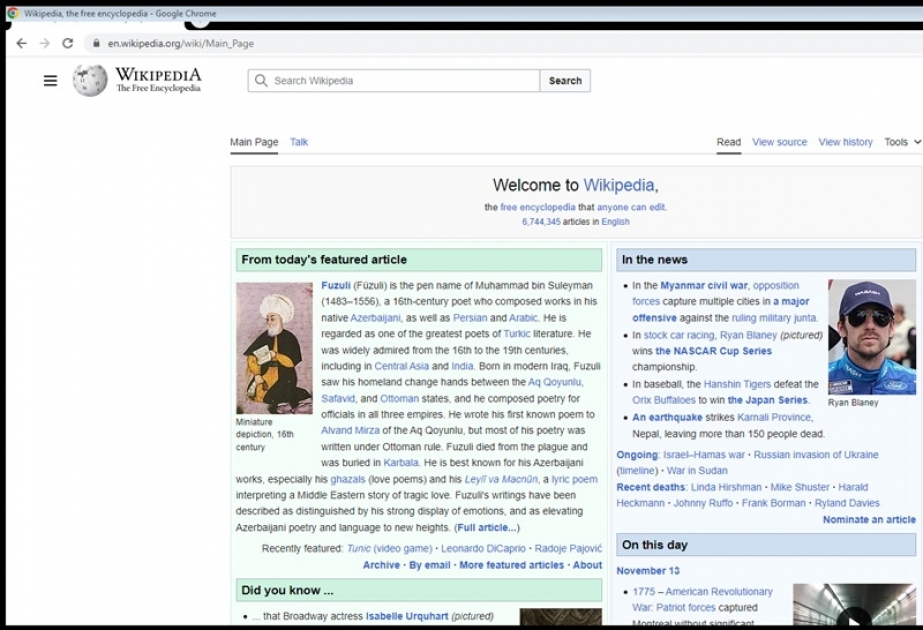Focus the Search Wikipedia field
Image resolution: width=923 pixels, height=630 pixels.
tap(394, 81)
